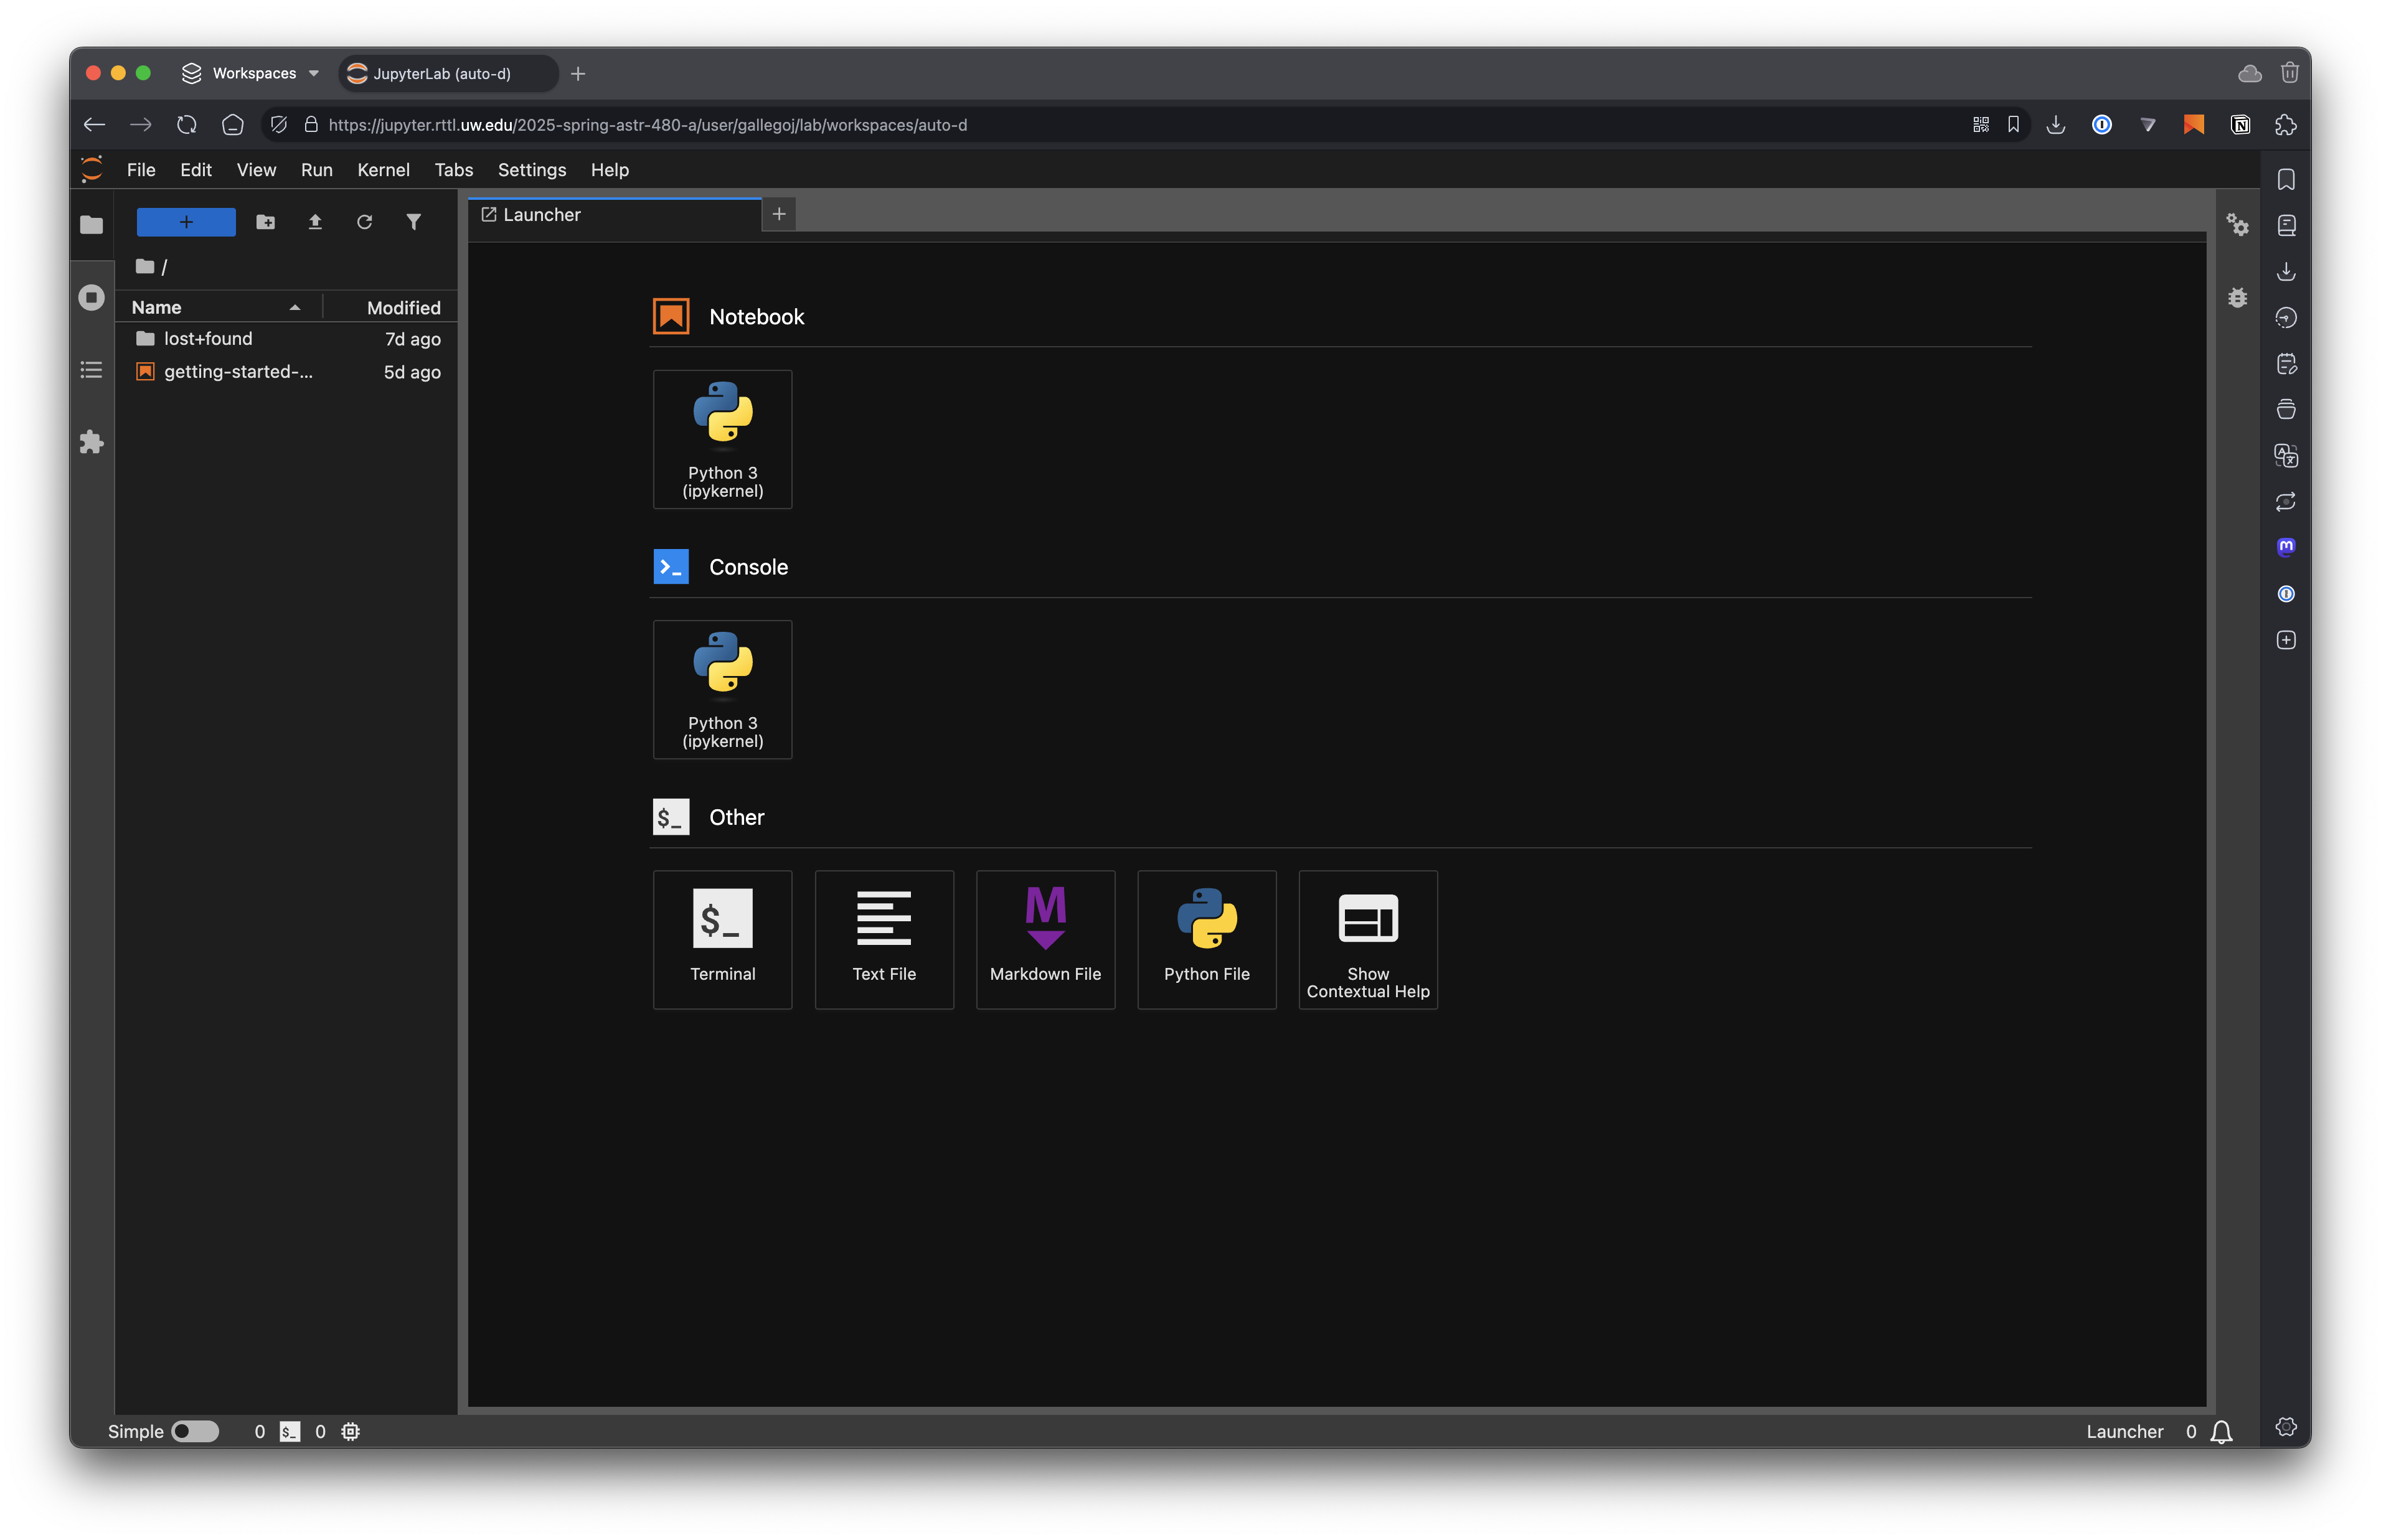The width and height of the screenshot is (2381, 1540).
Task: Upload files using the upload icon
Action: coord(315,222)
